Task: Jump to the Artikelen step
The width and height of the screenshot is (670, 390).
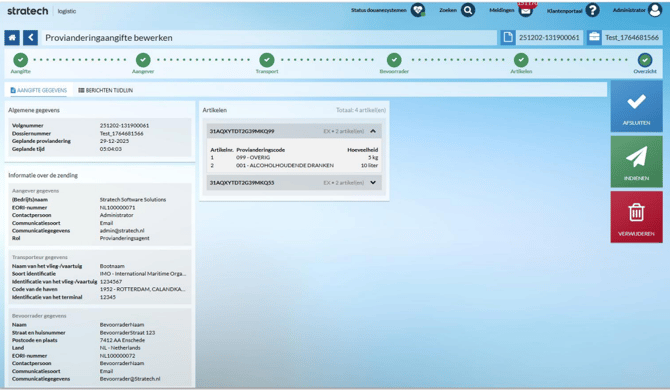Action: pyautogui.click(x=521, y=60)
